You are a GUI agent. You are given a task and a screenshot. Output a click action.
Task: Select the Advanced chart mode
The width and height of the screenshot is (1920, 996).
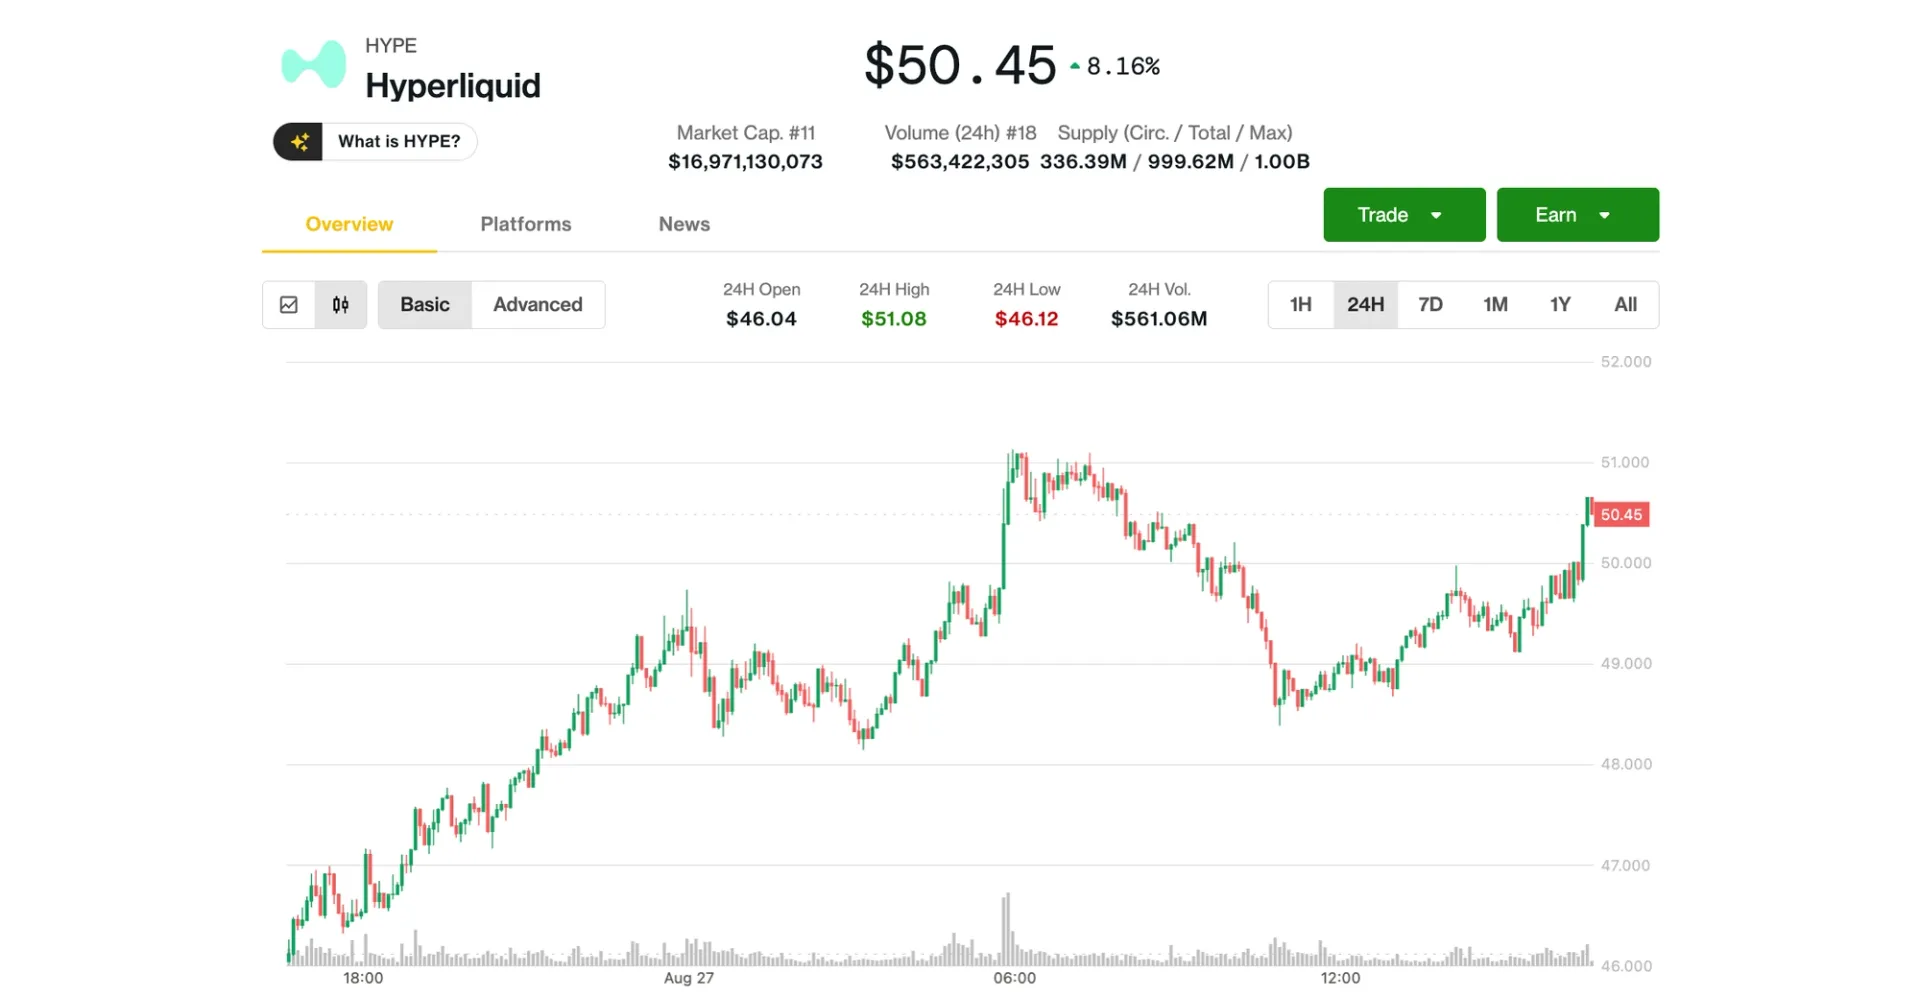pyautogui.click(x=537, y=304)
